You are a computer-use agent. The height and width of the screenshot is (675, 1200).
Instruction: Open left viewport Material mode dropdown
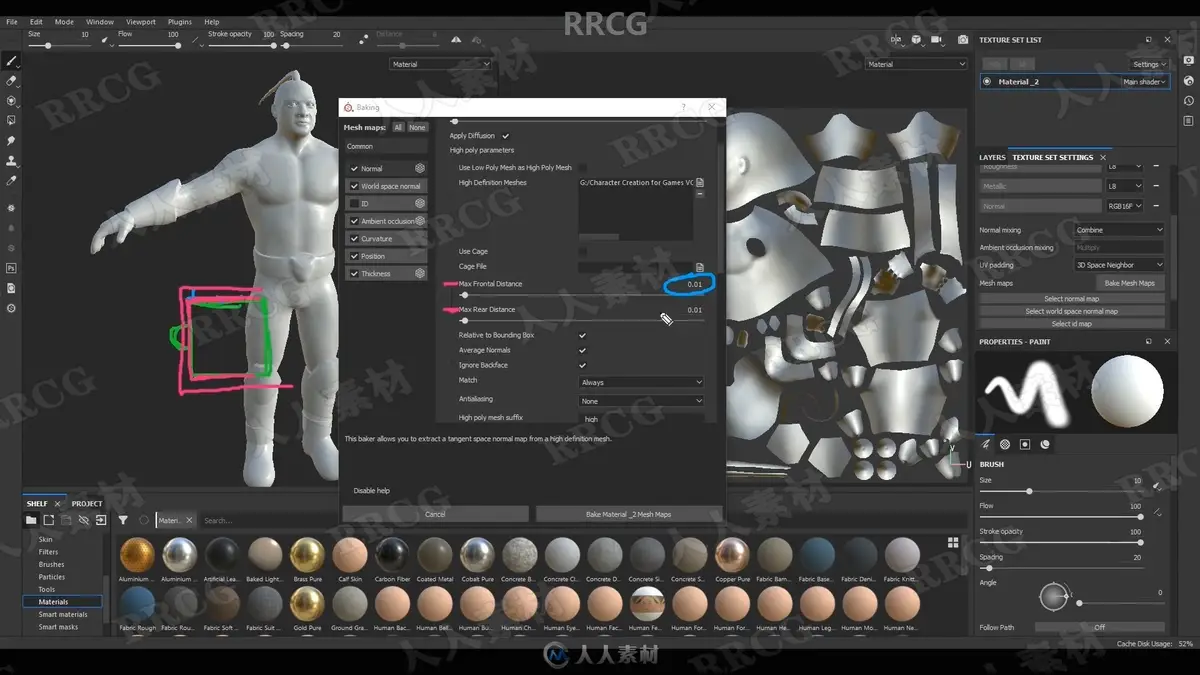[441, 64]
